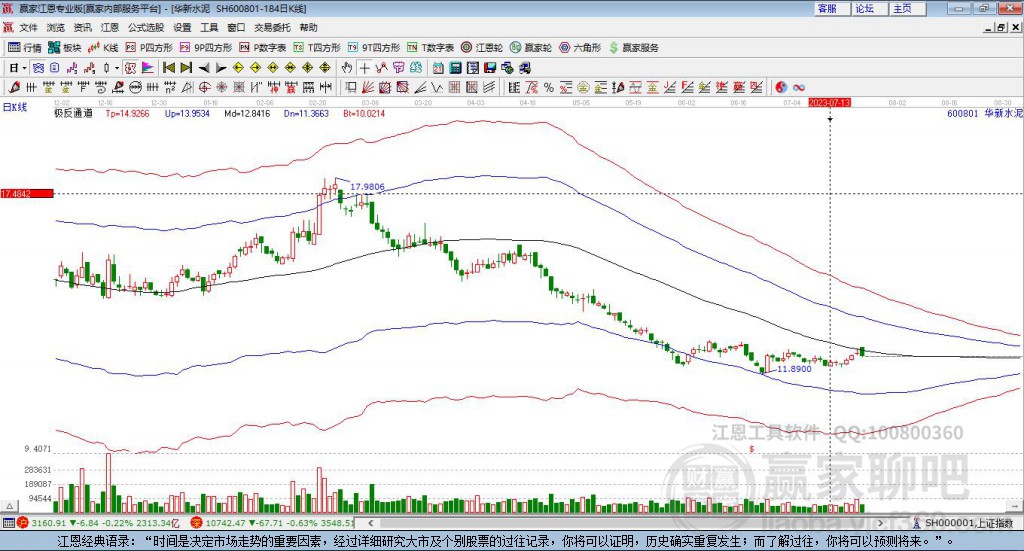Select the hand pan tool
Image resolution: width=1024 pixels, height=551 pixels.
pos(346,68)
